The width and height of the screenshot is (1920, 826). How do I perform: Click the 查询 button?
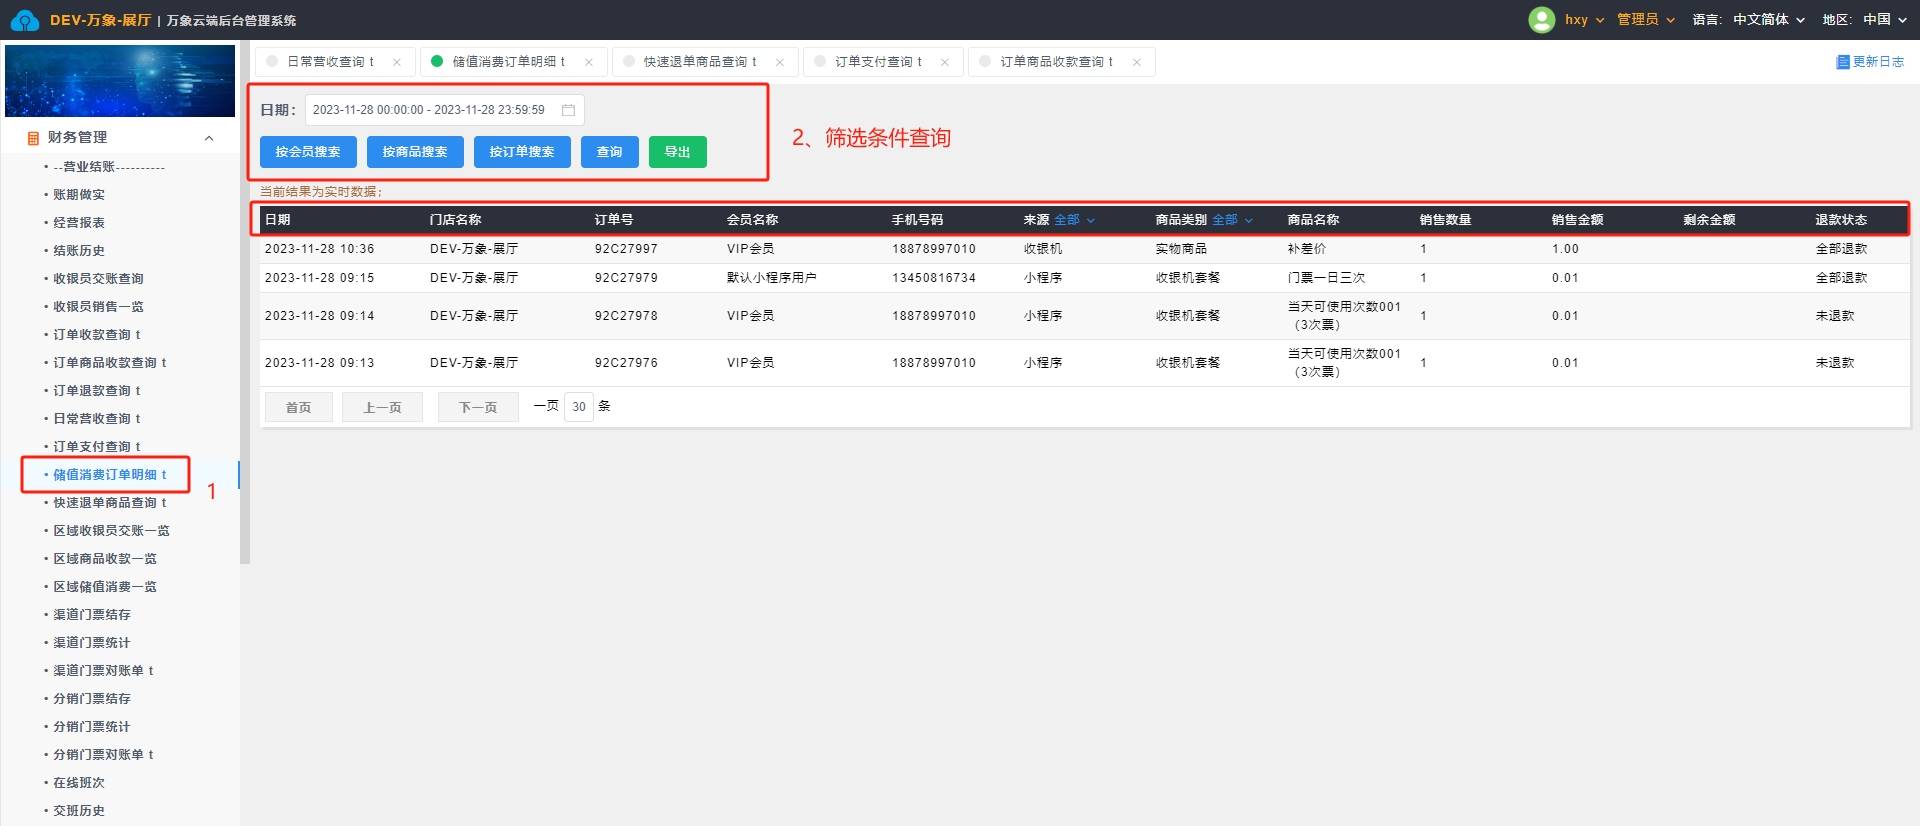tap(609, 152)
